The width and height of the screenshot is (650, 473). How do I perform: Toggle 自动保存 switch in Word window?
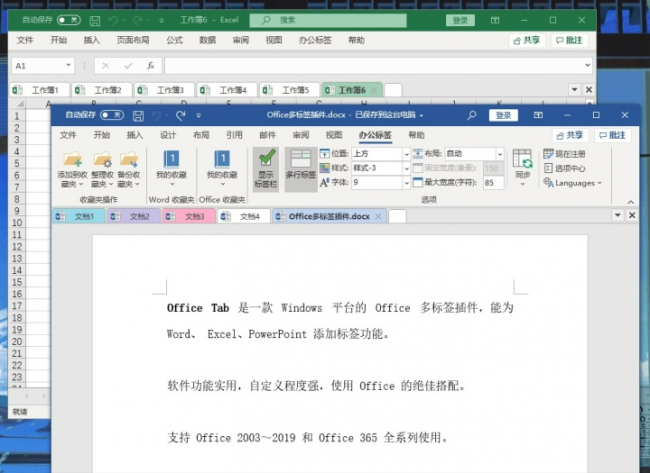click(x=112, y=115)
